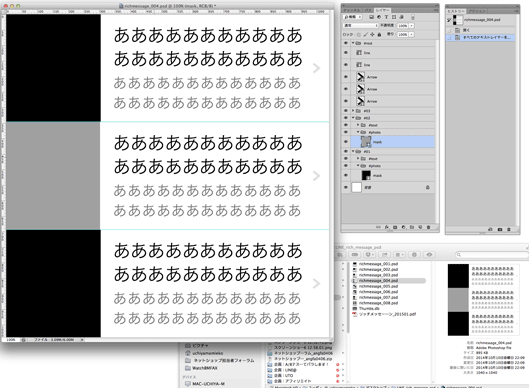This screenshot has width=529, height=388.
Task: Delete current state with History trash icon
Action: [x=509, y=229]
